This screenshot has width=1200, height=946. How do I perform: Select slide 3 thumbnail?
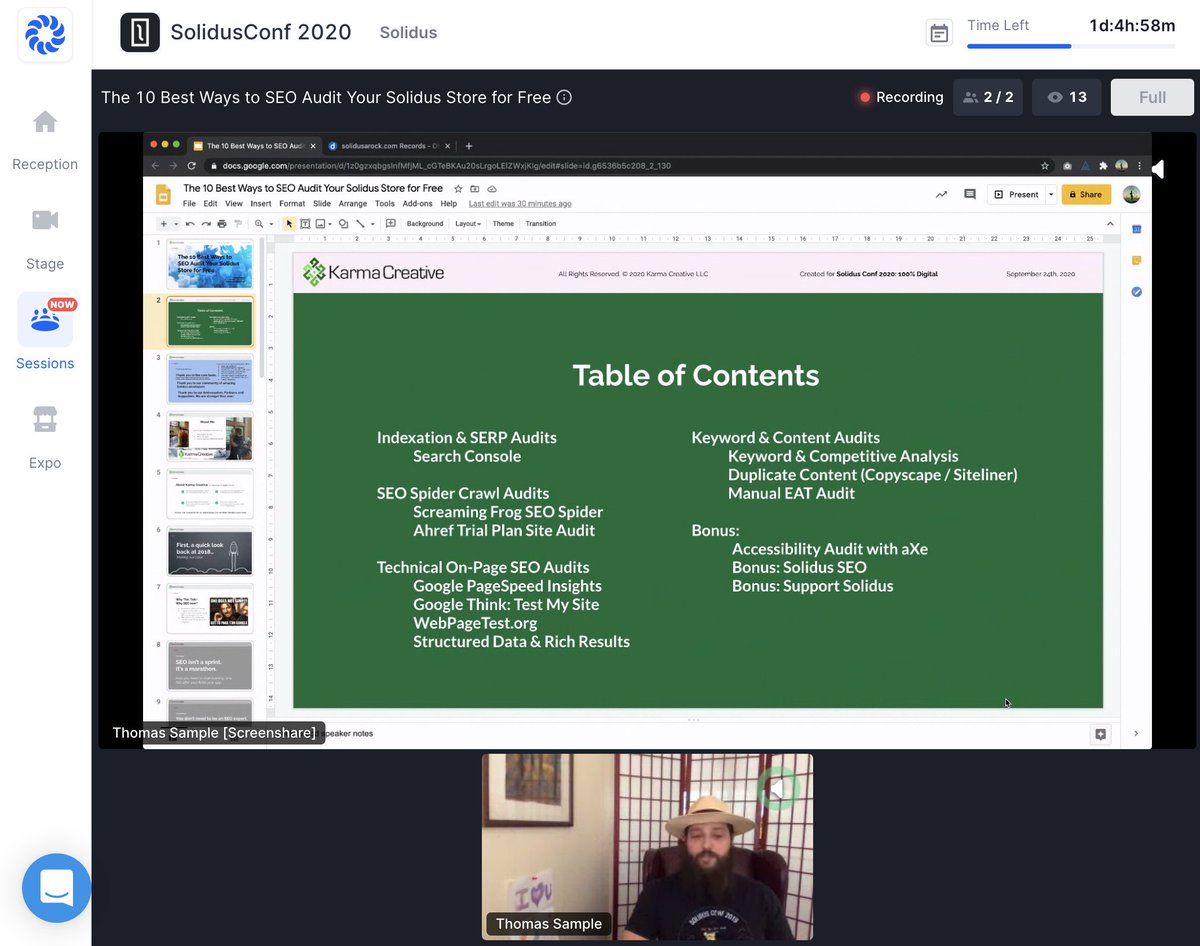coord(209,379)
